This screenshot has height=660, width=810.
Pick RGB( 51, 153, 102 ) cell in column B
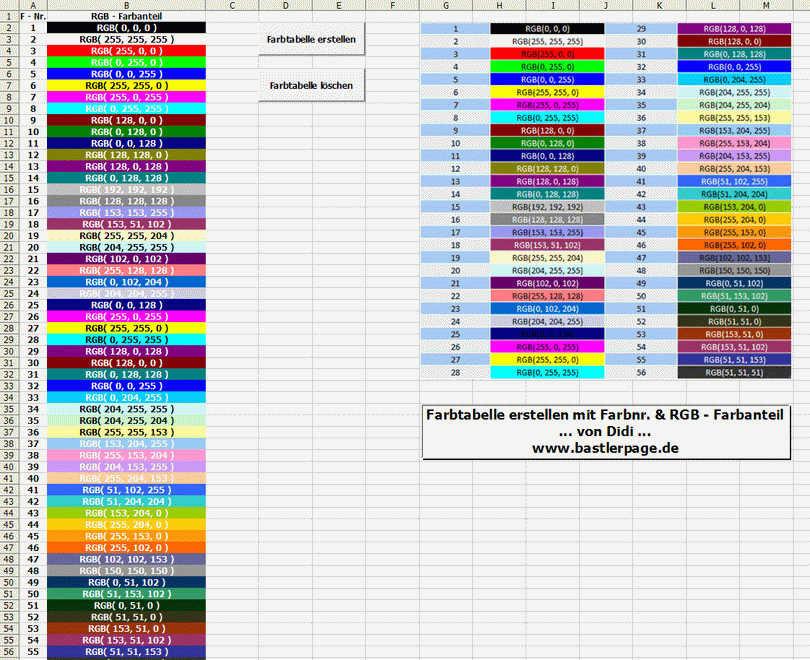pos(127,594)
